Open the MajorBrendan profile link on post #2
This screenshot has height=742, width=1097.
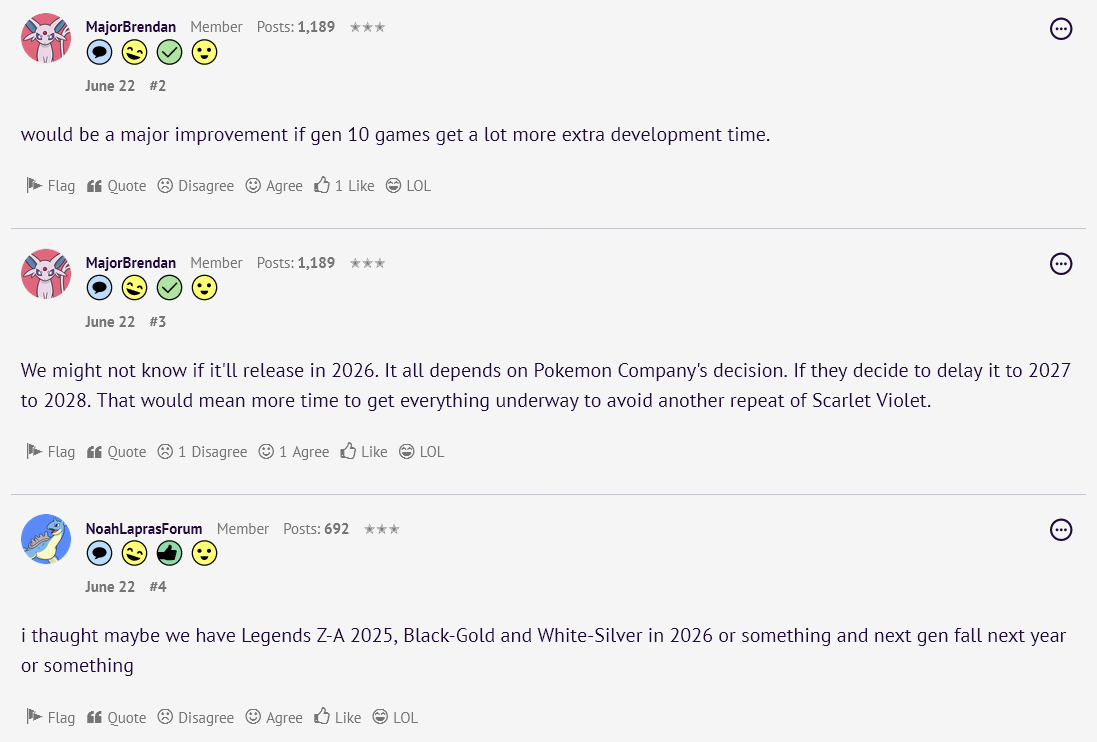[x=131, y=27]
